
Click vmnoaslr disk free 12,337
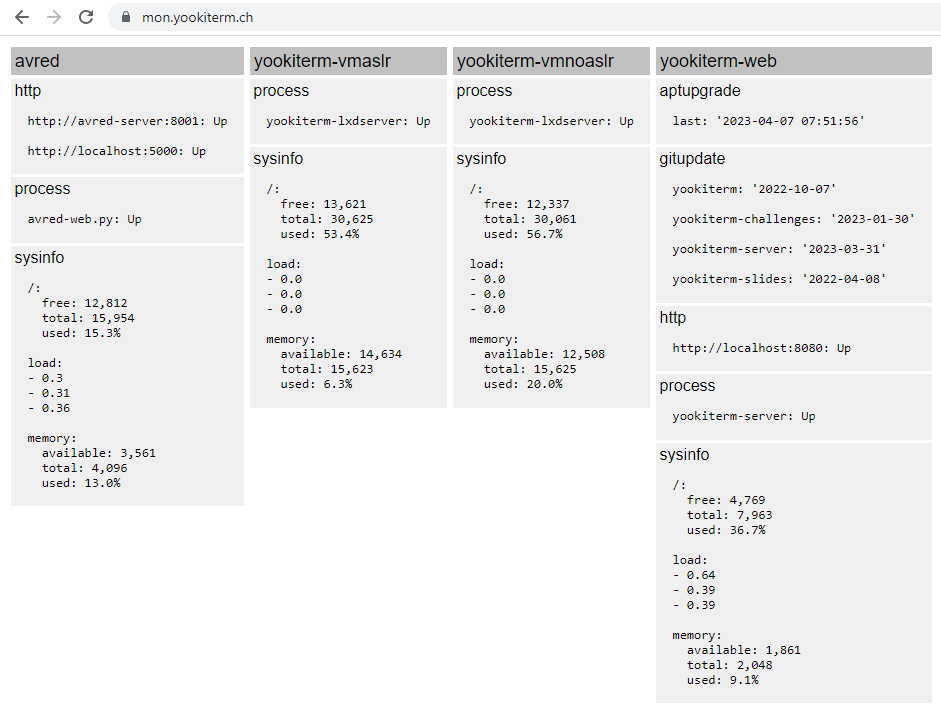pyautogui.click(x=526, y=204)
